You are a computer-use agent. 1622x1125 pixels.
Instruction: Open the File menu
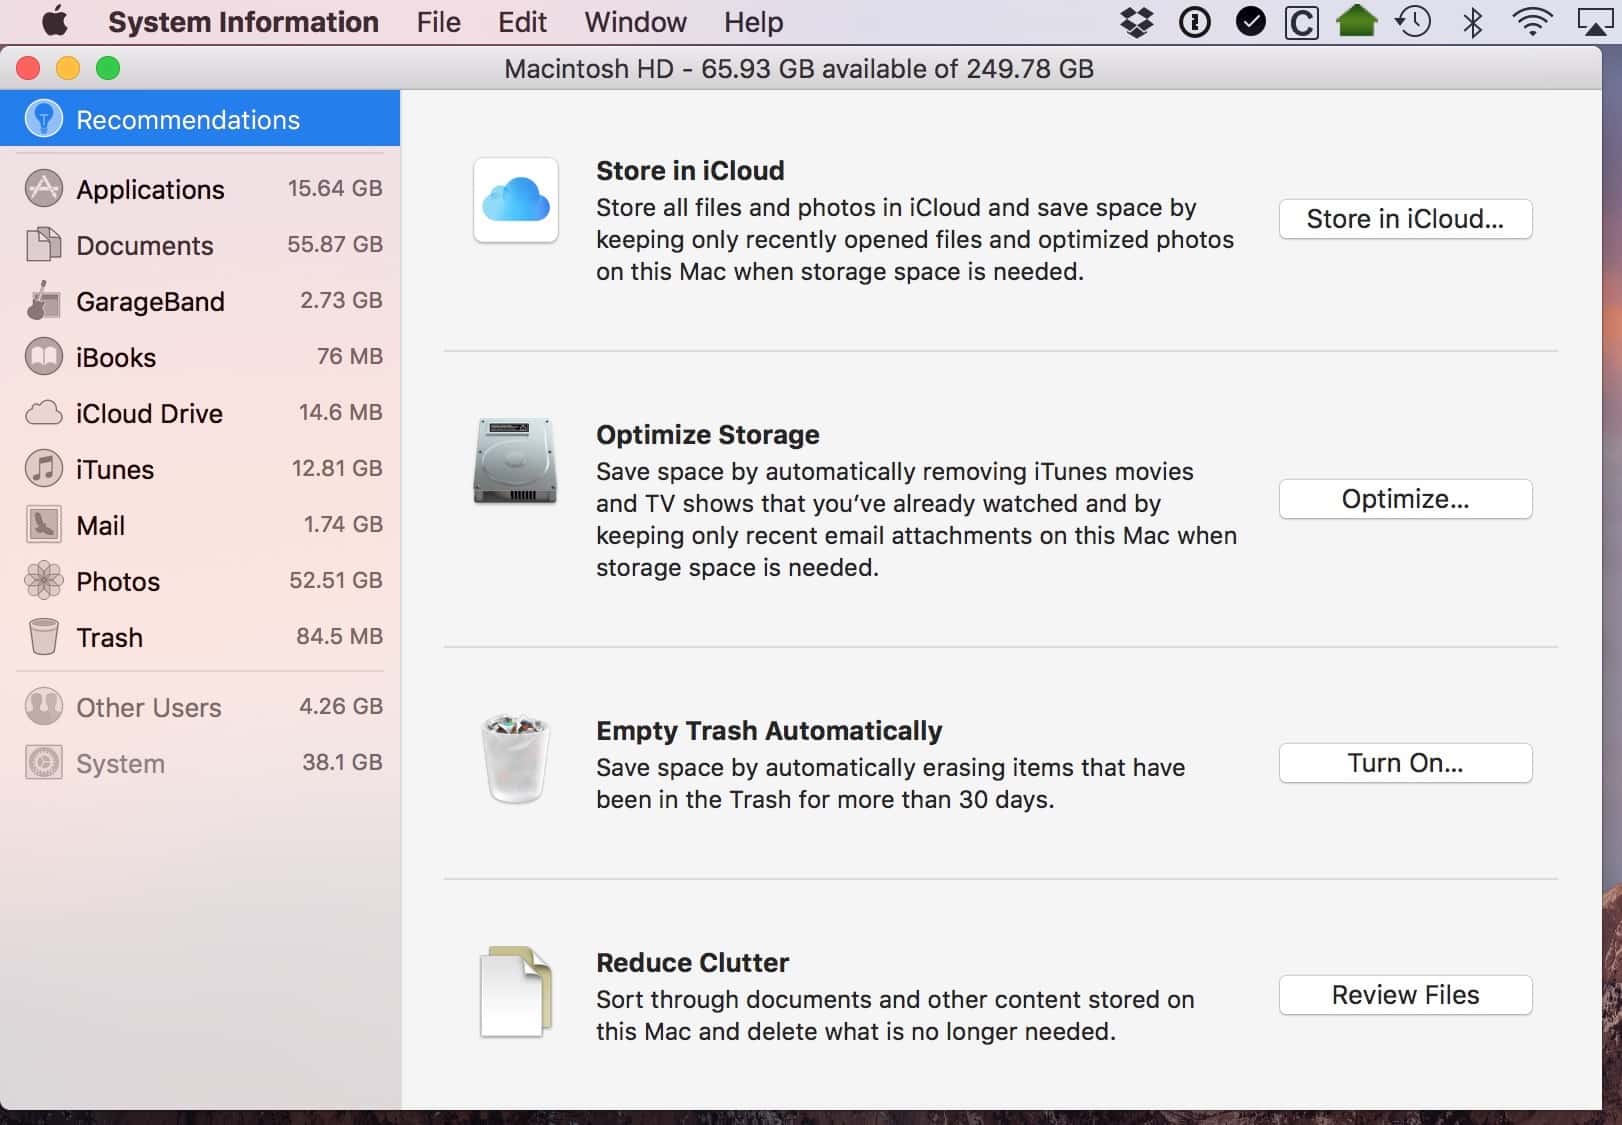(439, 22)
